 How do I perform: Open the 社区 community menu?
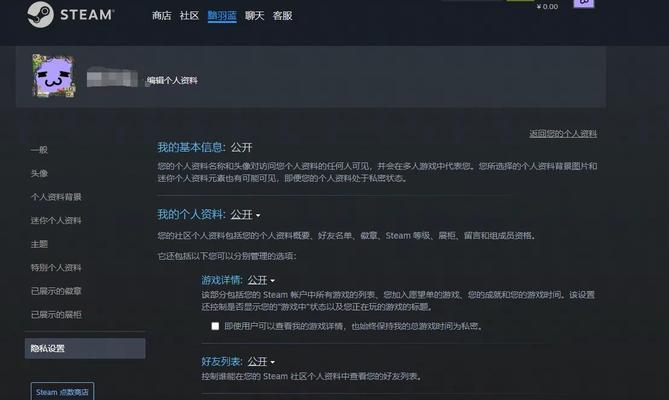189,16
